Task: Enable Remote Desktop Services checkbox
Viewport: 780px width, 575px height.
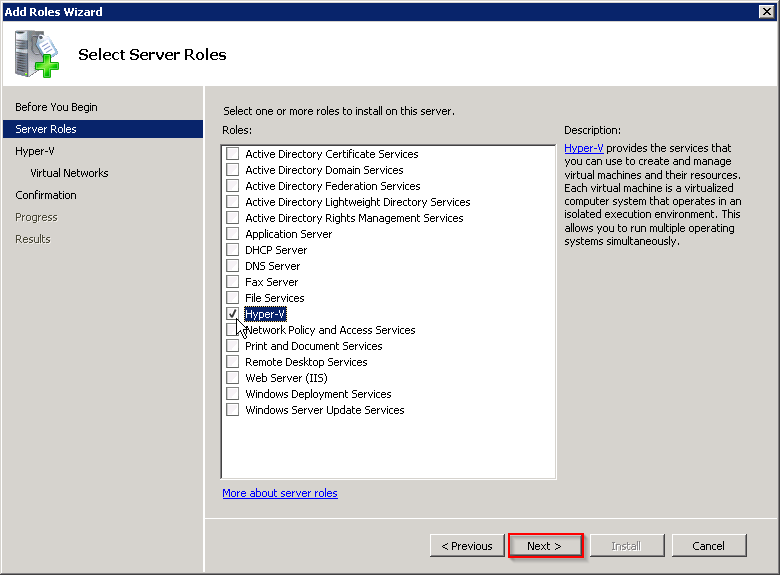Action: (232, 362)
